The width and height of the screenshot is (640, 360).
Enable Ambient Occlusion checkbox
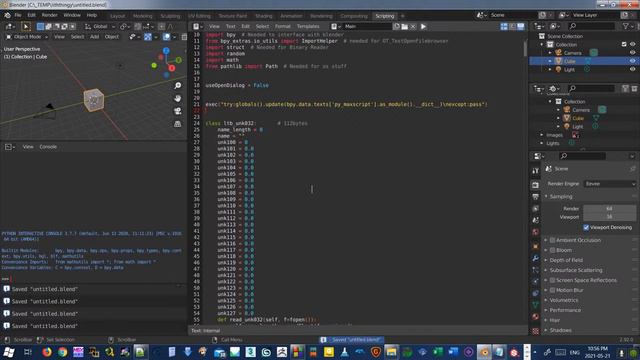552,240
